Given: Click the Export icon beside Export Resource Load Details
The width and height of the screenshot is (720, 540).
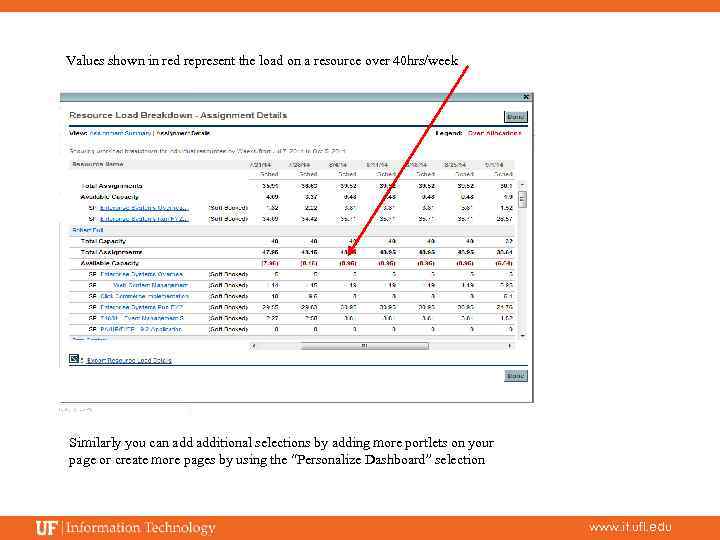Looking at the screenshot, I should pyautogui.click(x=74, y=359).
